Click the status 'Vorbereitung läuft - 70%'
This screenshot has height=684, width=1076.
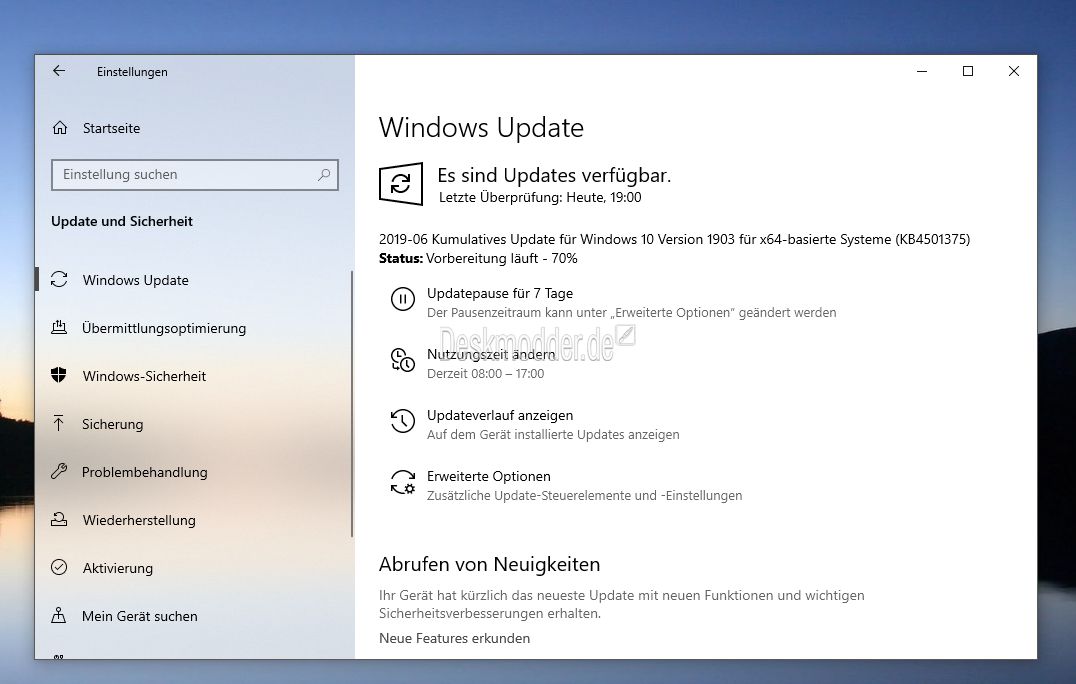click(502, 259)
